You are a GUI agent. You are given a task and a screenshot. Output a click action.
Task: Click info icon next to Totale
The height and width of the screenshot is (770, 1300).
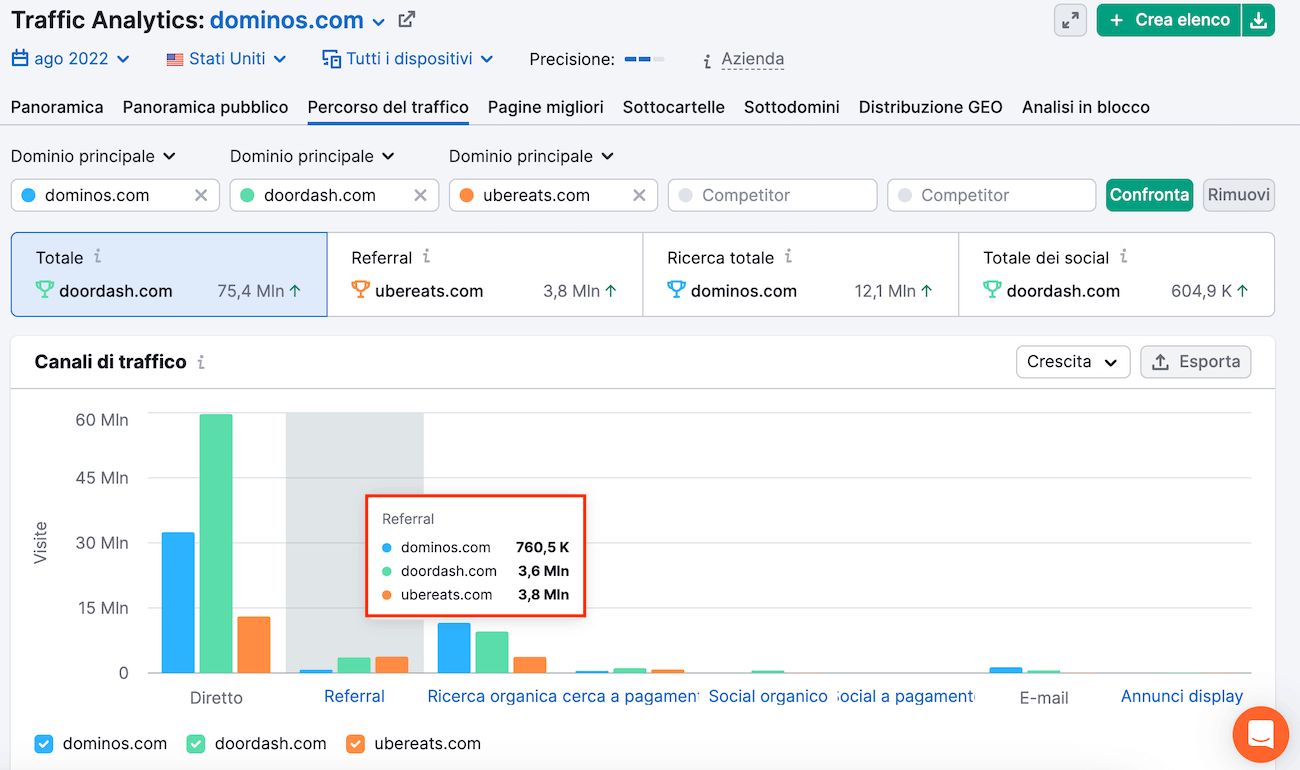tap(97, 257)
